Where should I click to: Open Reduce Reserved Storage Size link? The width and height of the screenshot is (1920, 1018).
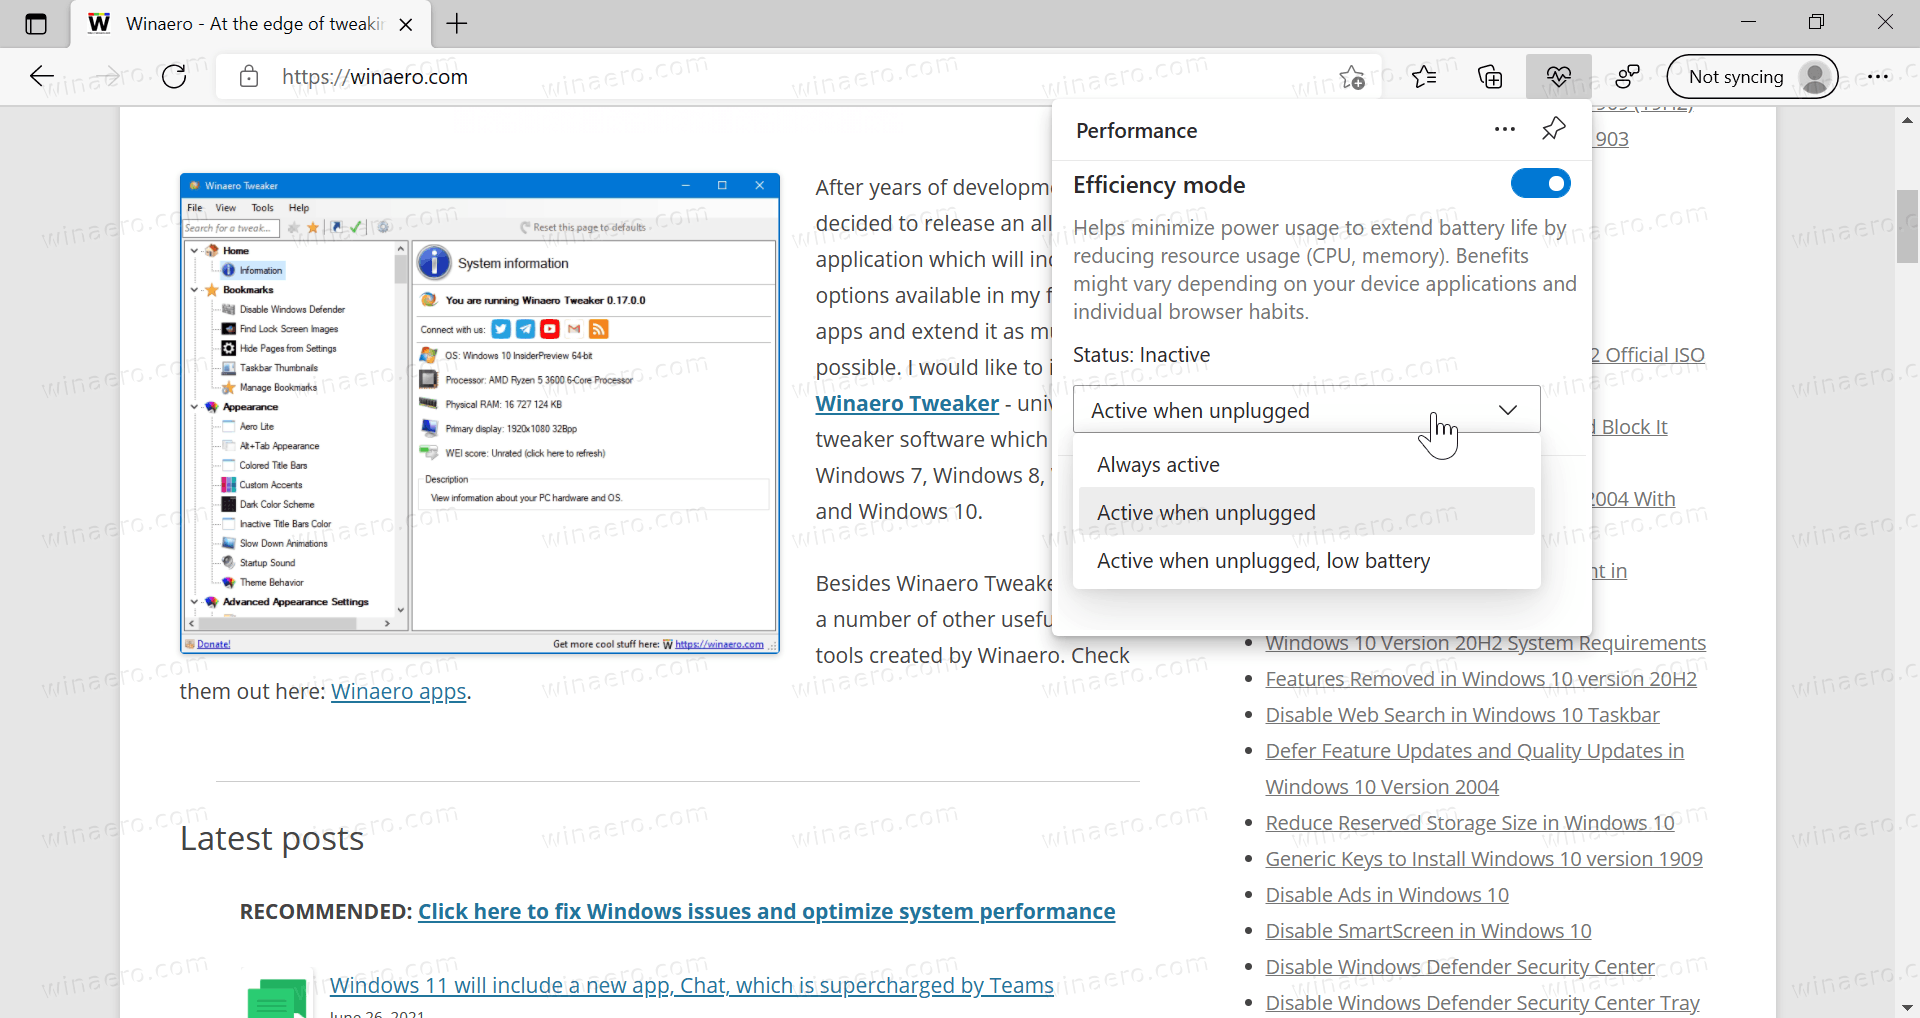1469,823
